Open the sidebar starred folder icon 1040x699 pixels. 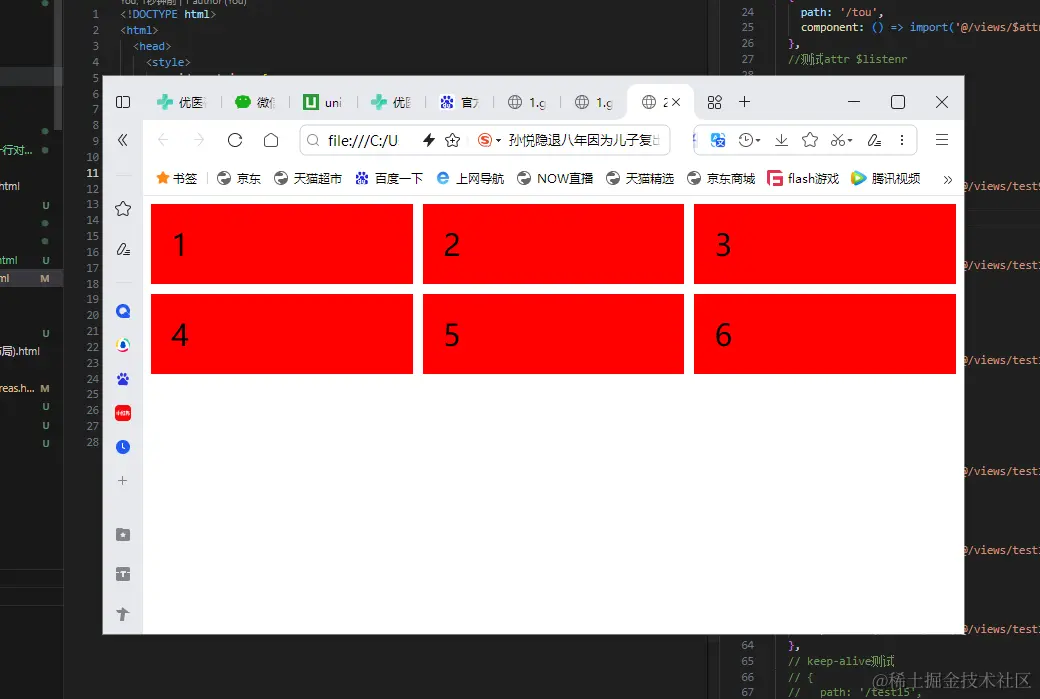coord(123,535)
